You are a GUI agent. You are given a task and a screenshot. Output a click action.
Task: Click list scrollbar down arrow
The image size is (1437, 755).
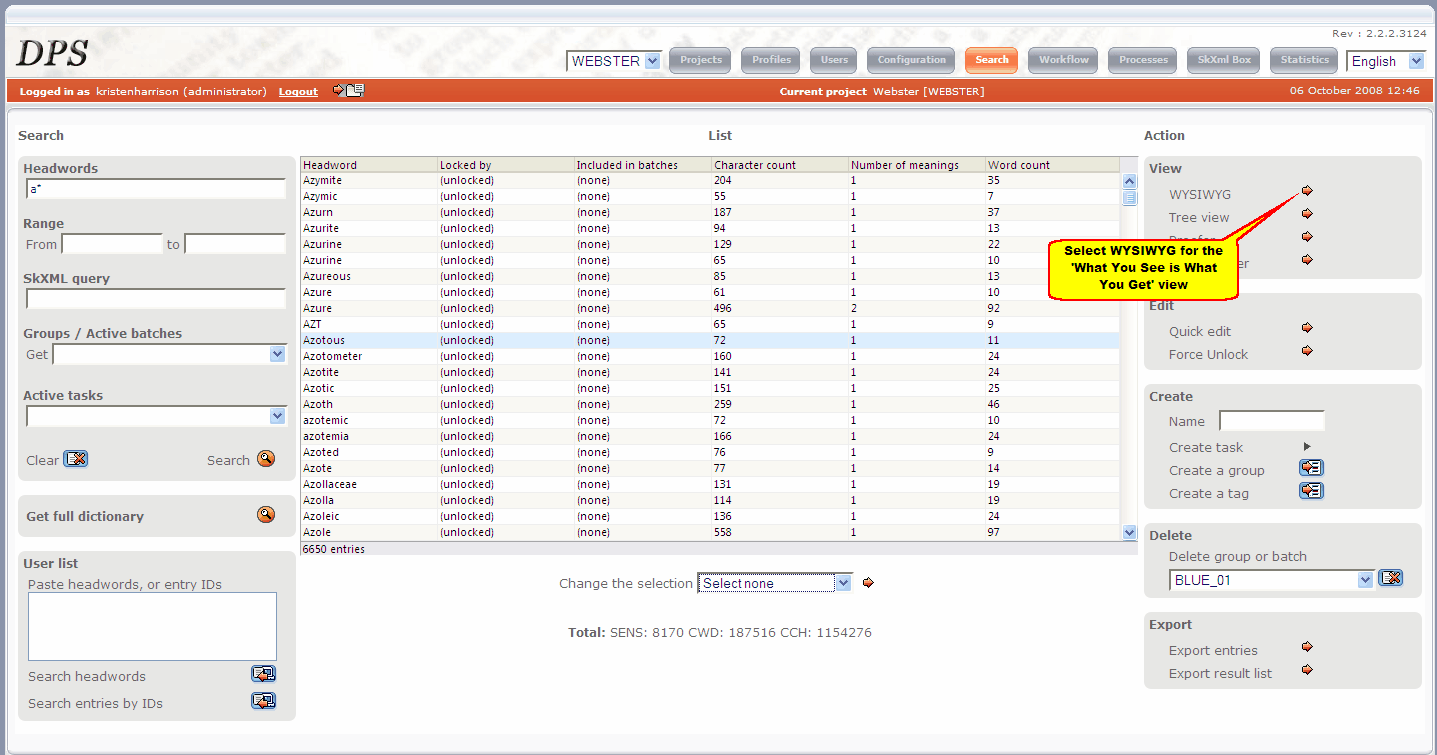point(1130,533)
